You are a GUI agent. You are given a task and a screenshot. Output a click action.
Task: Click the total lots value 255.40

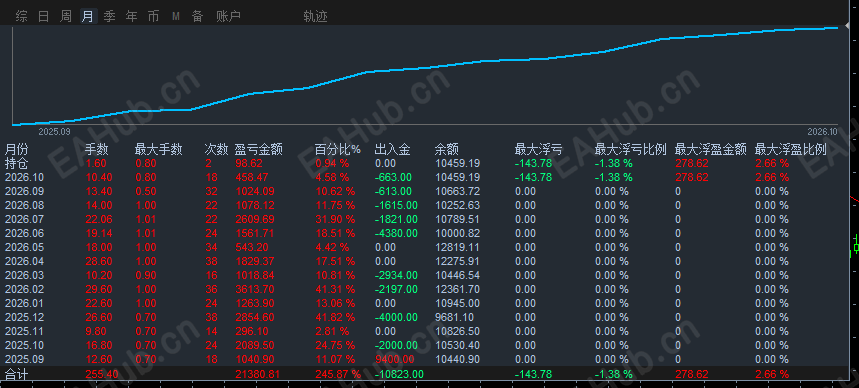click(102, 374)
